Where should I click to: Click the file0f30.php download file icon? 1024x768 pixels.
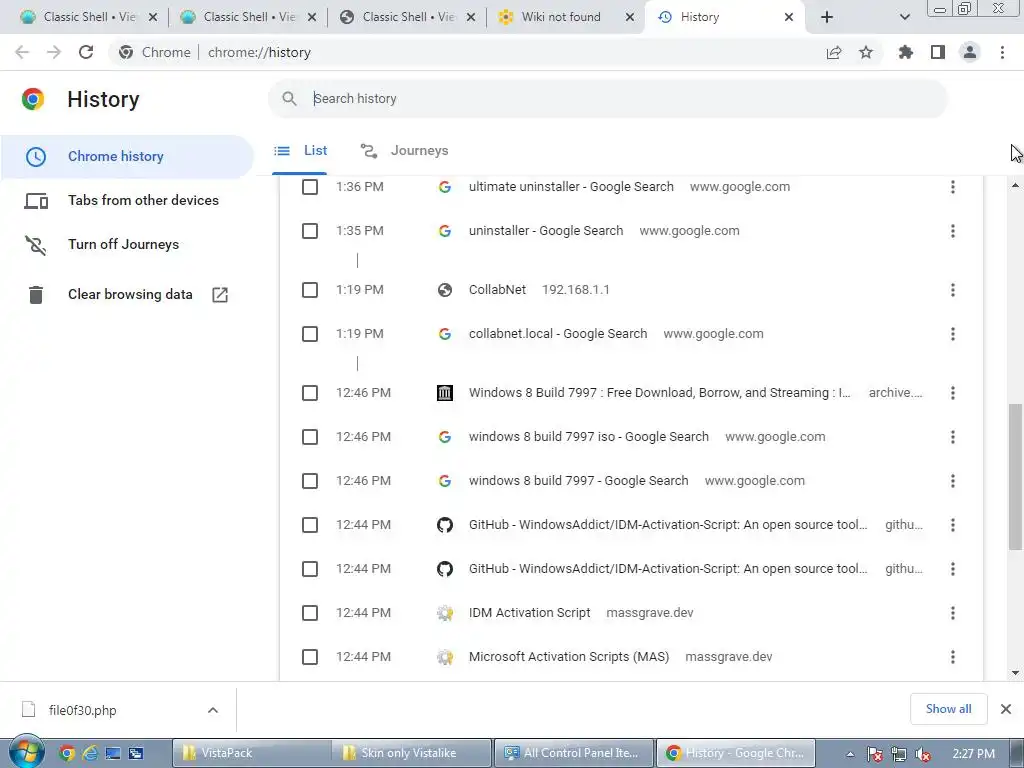28,710
